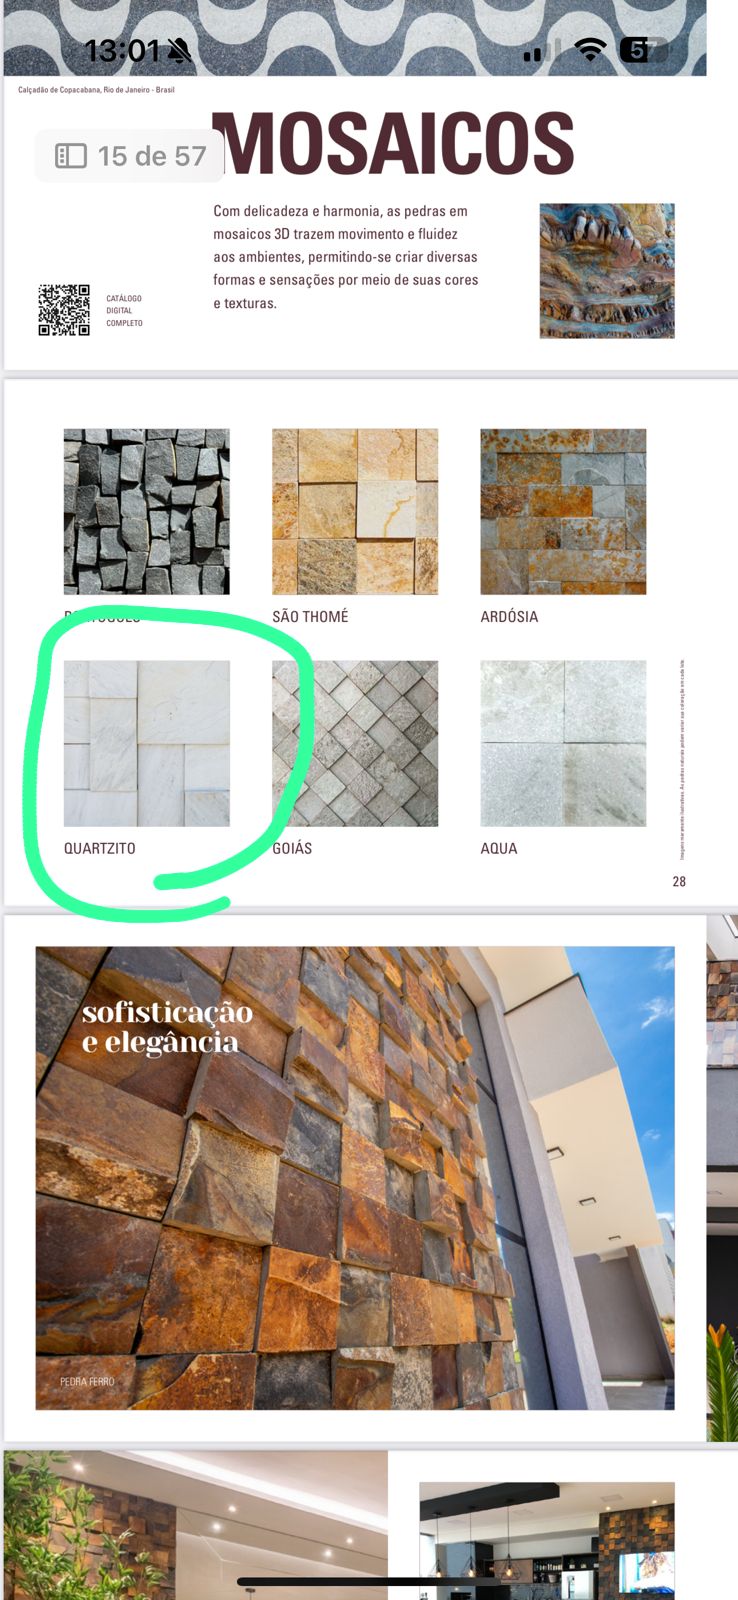Select the São Thomé stone sample image
The image size is (738, 1600).
(355, 511)
